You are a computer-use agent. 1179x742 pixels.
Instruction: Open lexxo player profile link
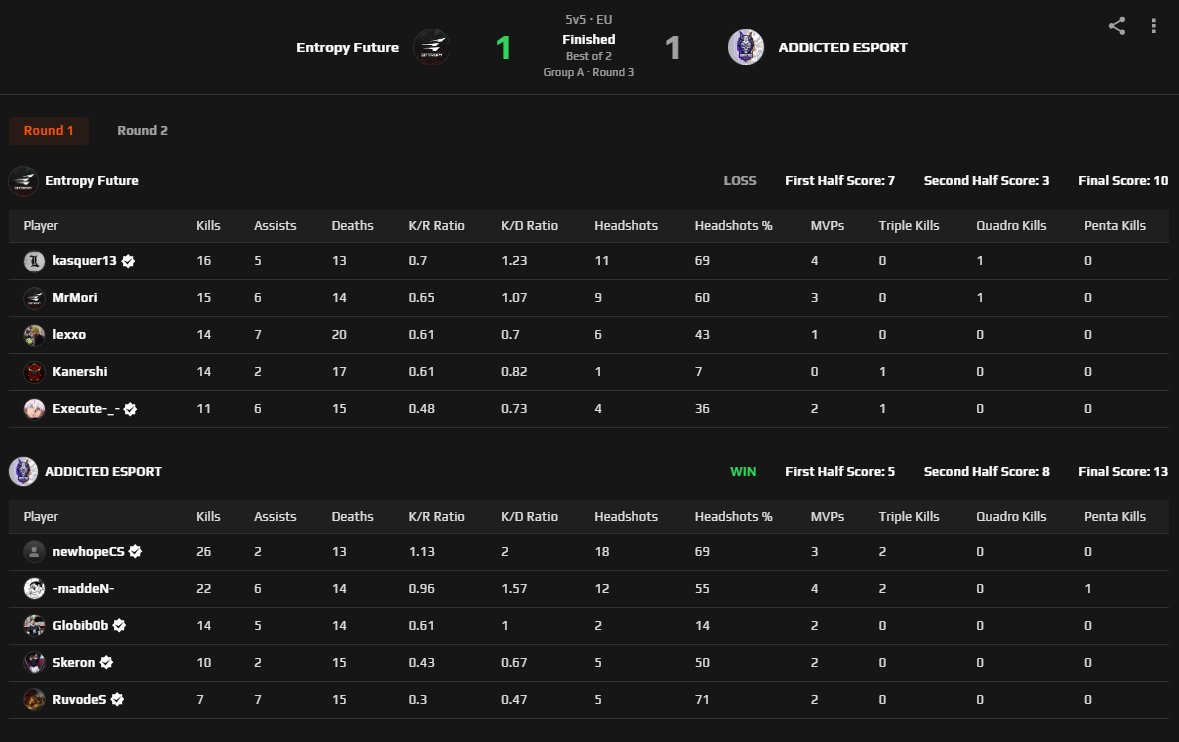pos(68,335)
